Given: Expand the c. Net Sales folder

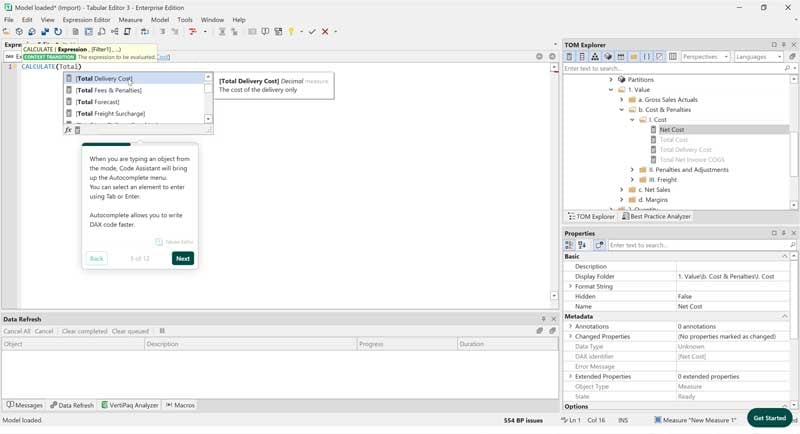Looking at the screenshot, I should click(x=621, y=190).
